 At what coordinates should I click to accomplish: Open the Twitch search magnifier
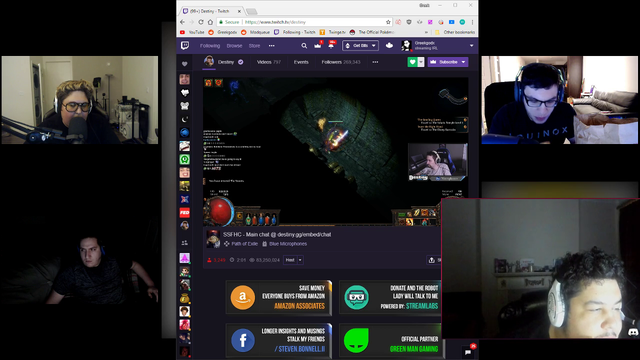(304, 46)
